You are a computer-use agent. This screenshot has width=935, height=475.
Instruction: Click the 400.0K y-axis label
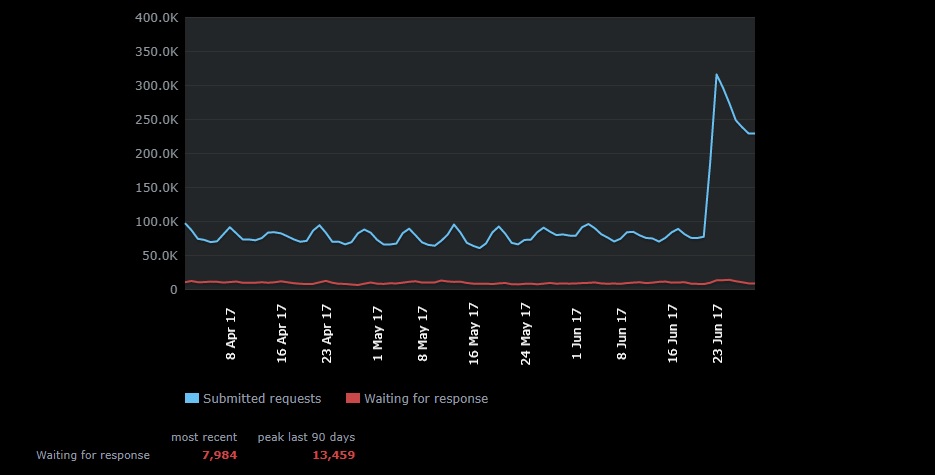pyautogui.click(x=156, y=18)
